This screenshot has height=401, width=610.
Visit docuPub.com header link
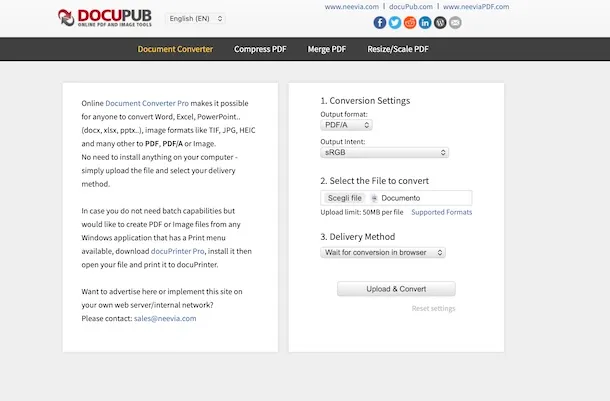(411, 7)
